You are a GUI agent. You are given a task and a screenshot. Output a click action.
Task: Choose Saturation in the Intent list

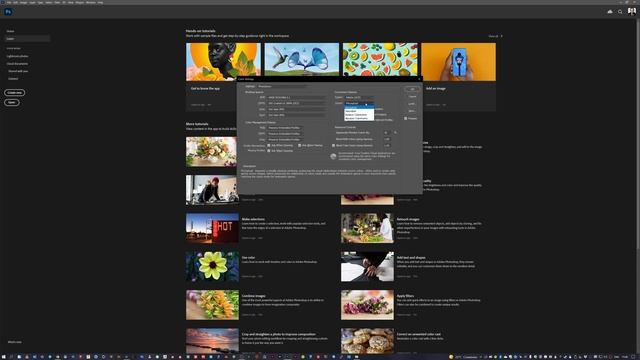point(359,111)
